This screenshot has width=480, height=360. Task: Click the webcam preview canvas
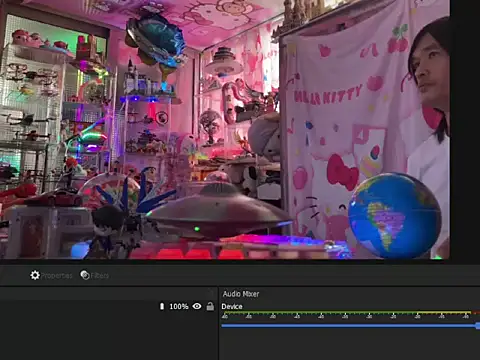click(x=225, y=129)
